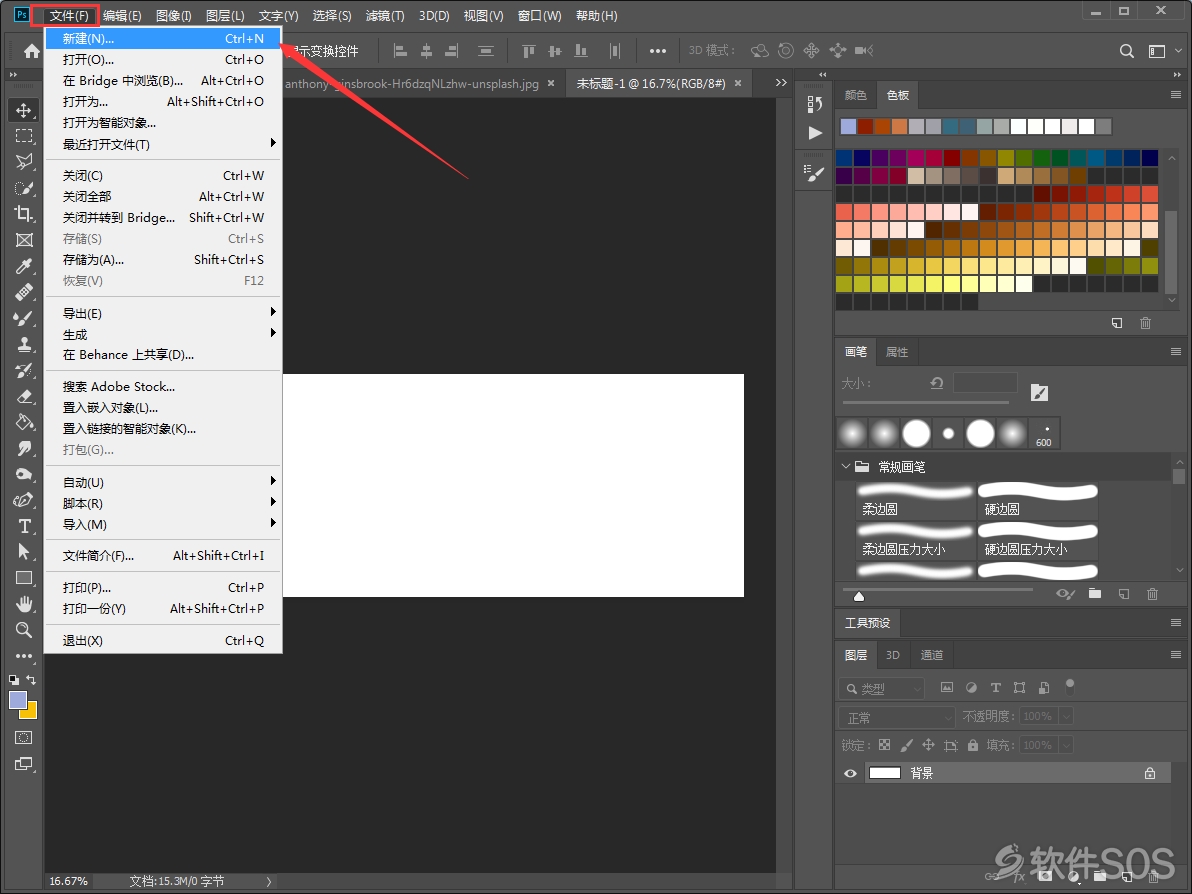Image resolution: width=1192 pixels, height=894 pixels.
Task: Expand the Generate 生成 submenu
Action: (x=163, y=334)
